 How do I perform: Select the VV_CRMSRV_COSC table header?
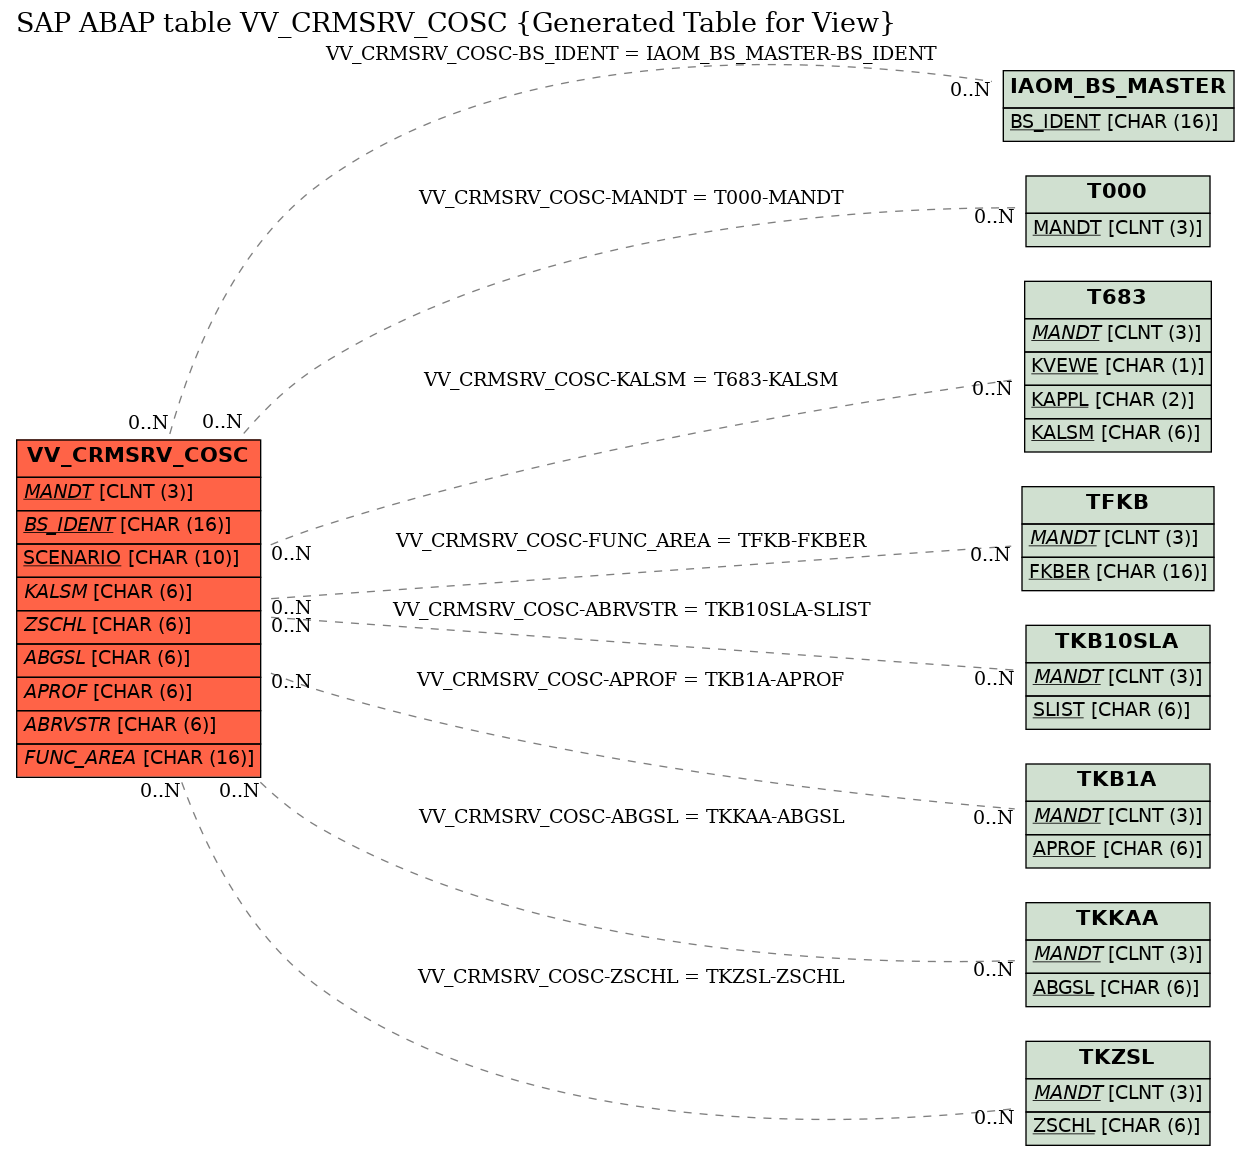coord(139,458)
